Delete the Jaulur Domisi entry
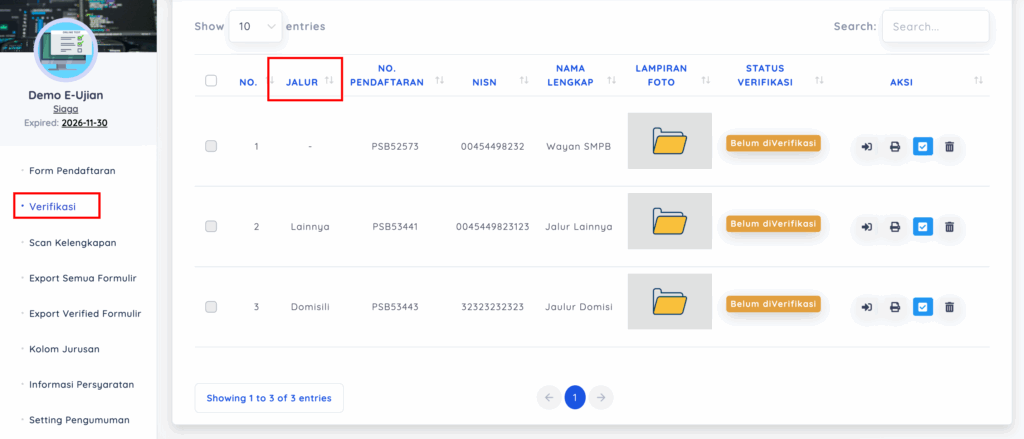The image size is (1024, 439). click(949, 307)
